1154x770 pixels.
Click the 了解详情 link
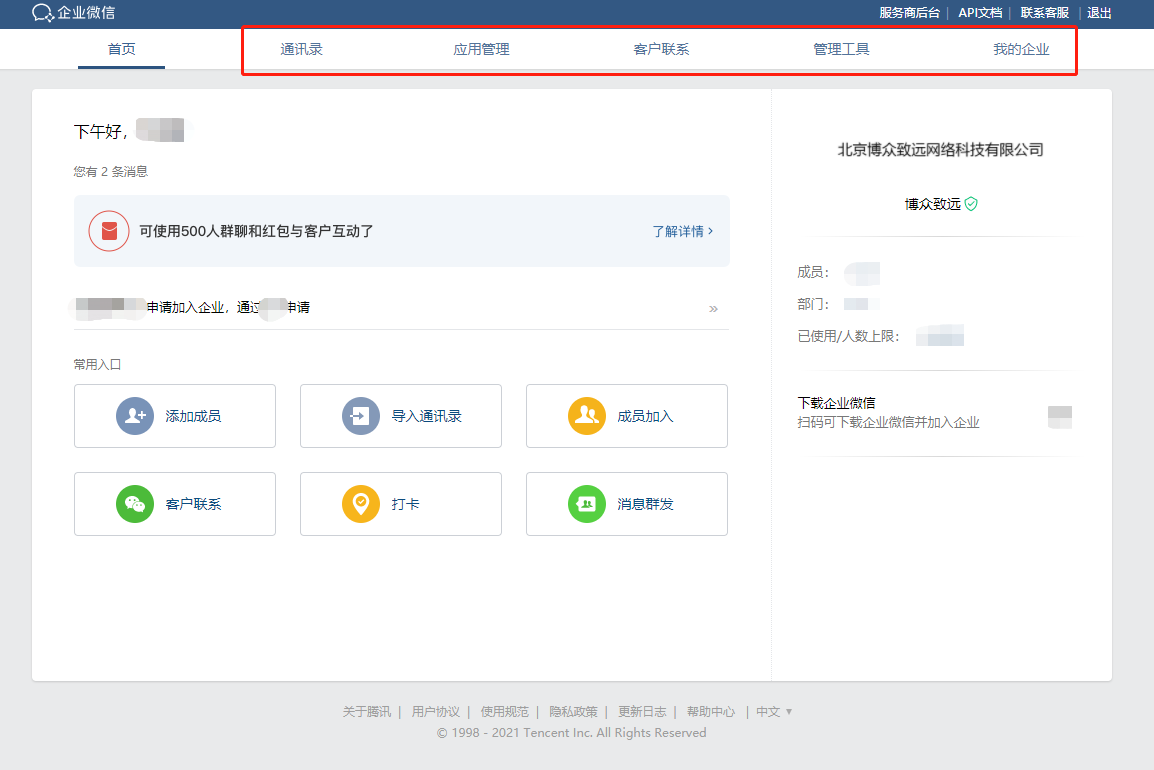(682, 231)
